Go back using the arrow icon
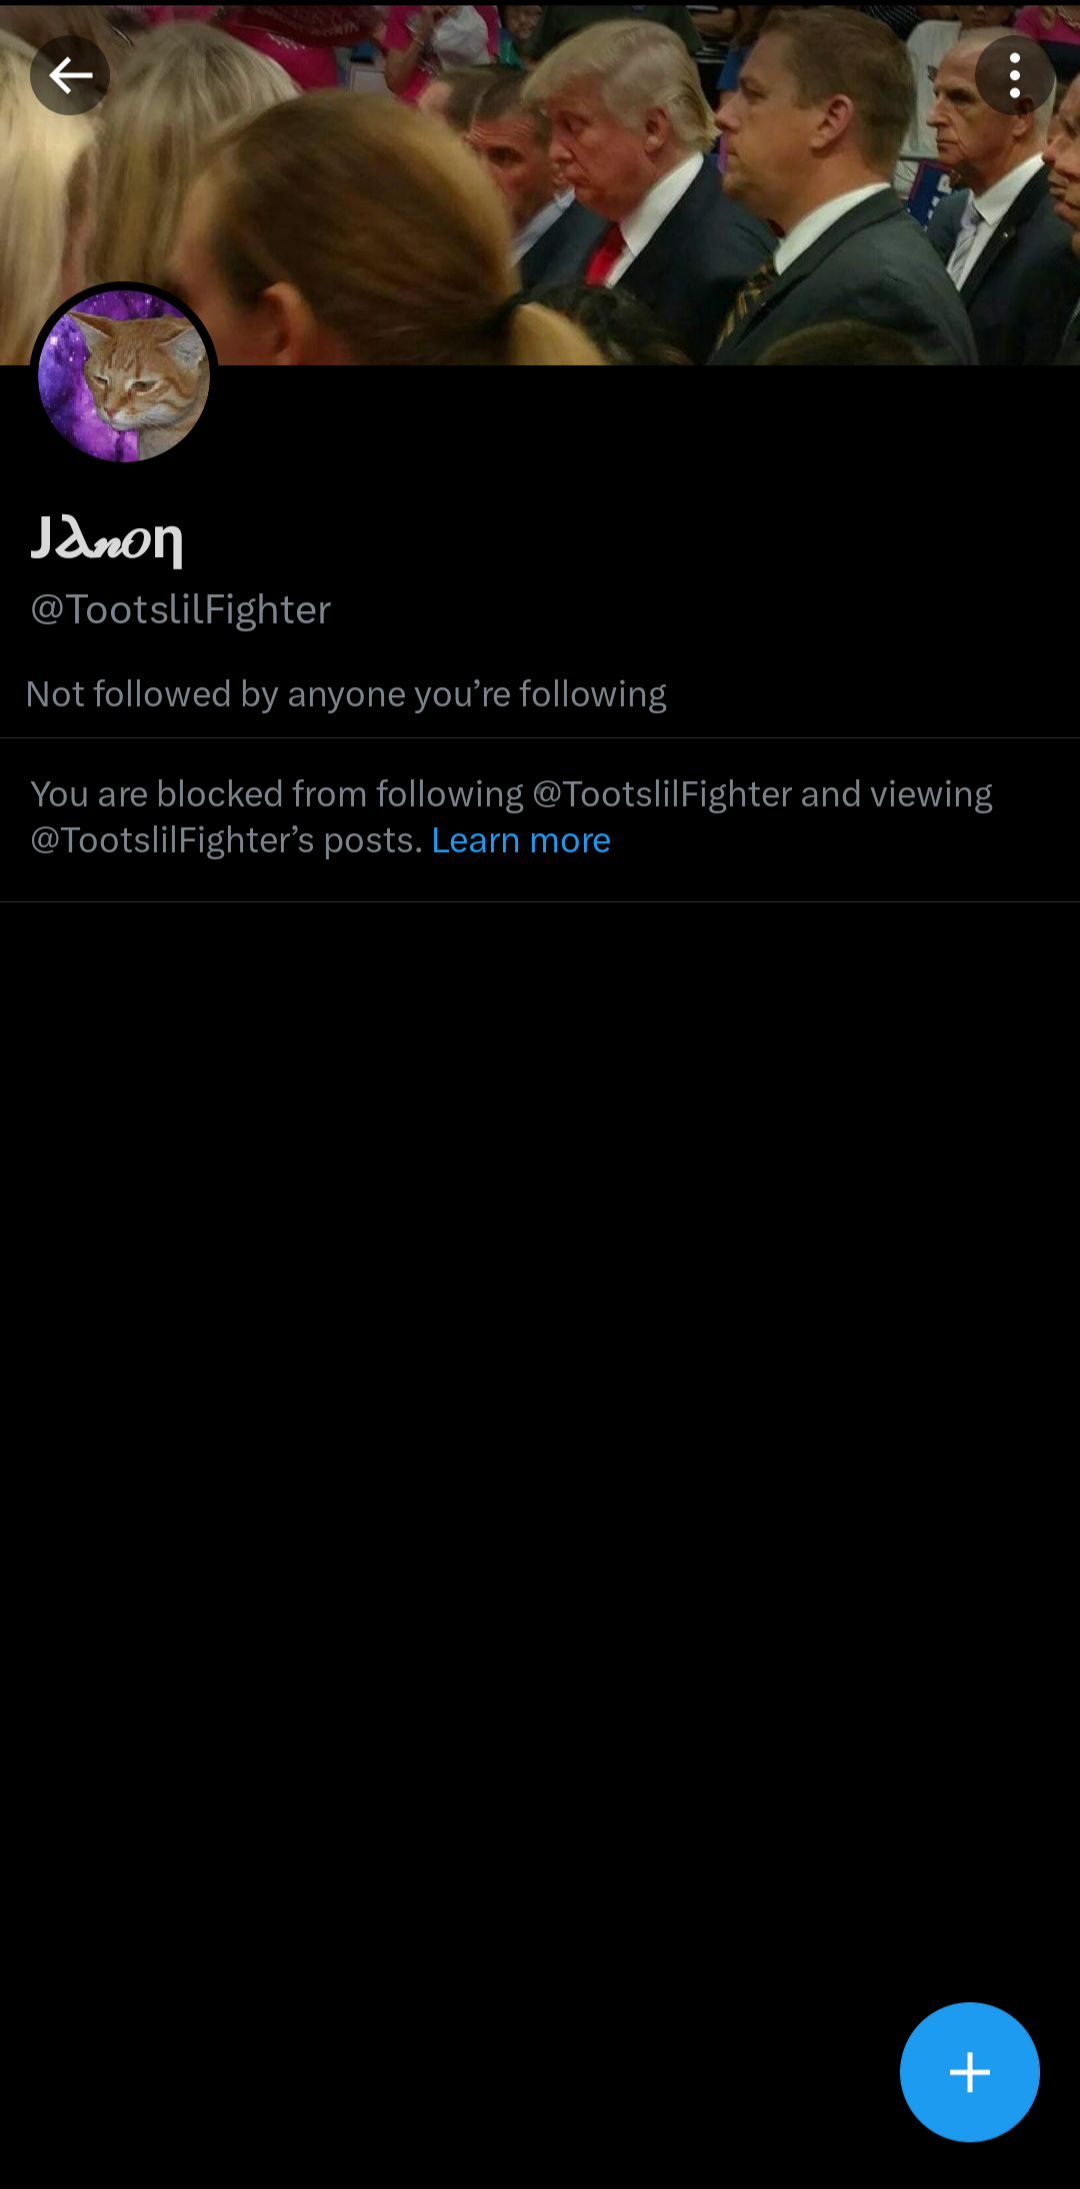 click(x=69, y=75)
